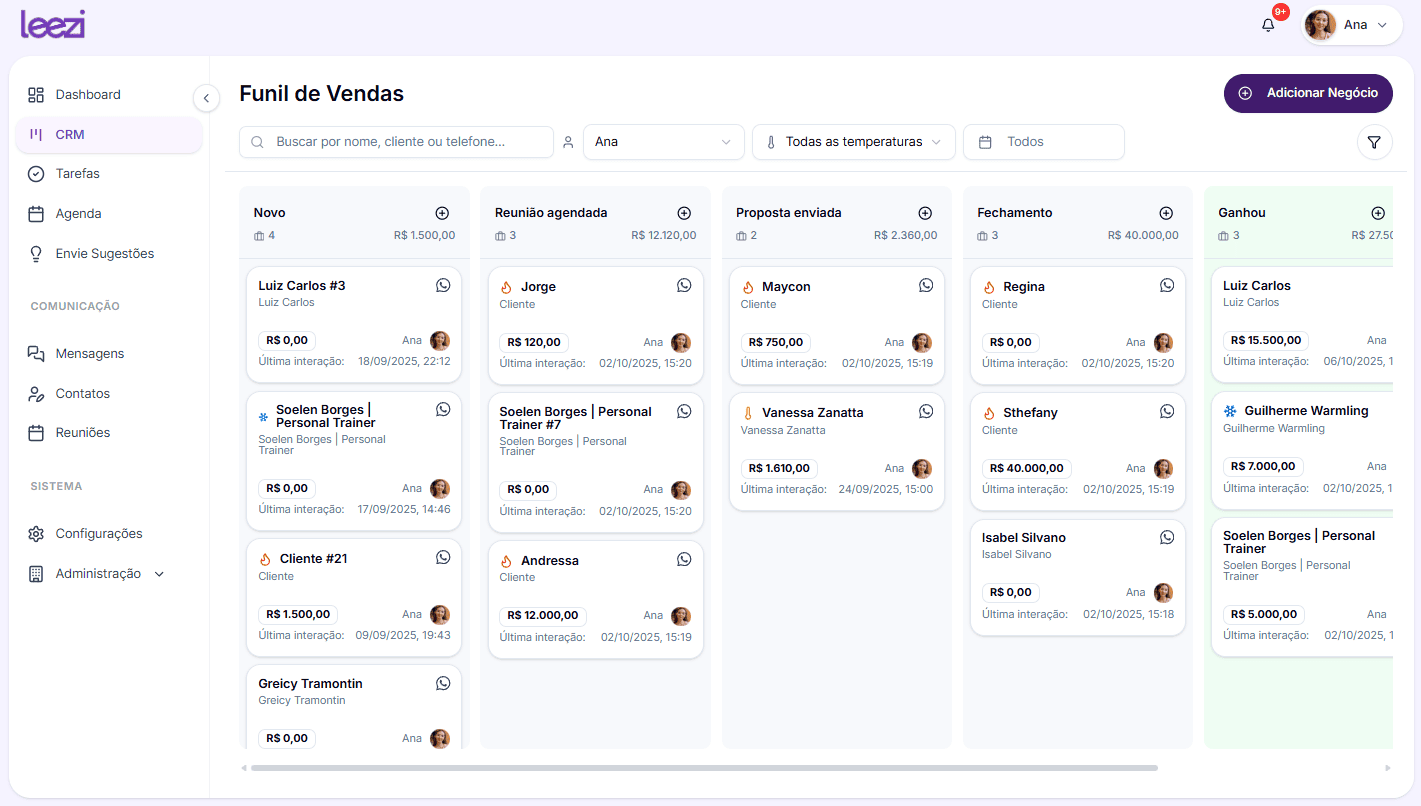Add deal to Novo column plus icon

(x=442, y=213)
